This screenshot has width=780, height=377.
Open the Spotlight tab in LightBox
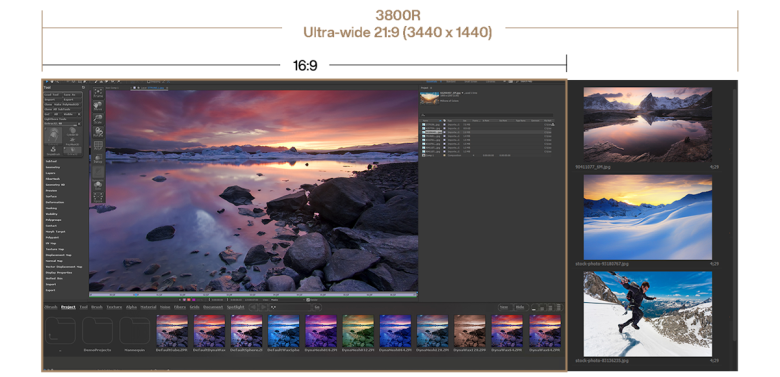[x=235, y=307]
